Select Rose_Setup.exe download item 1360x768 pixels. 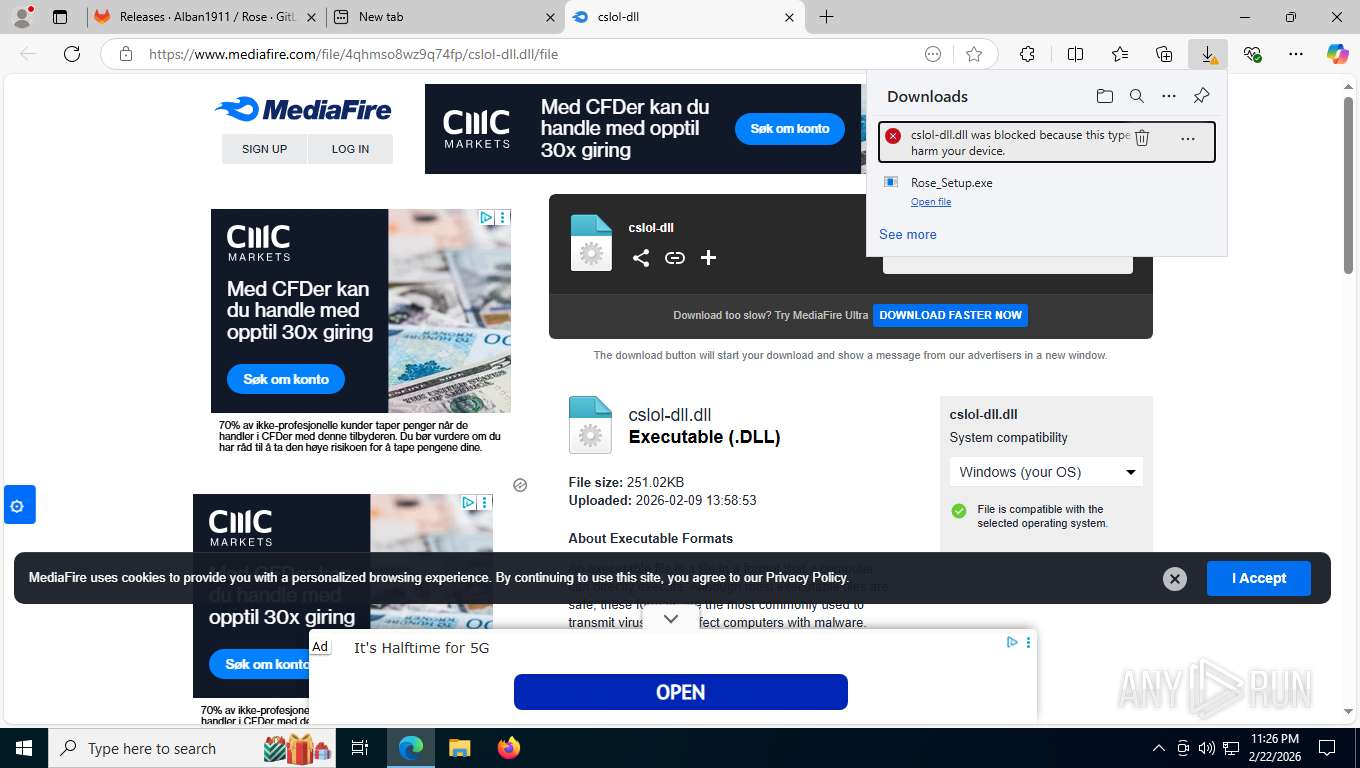pyautogui.click(x=1046, y=191)
